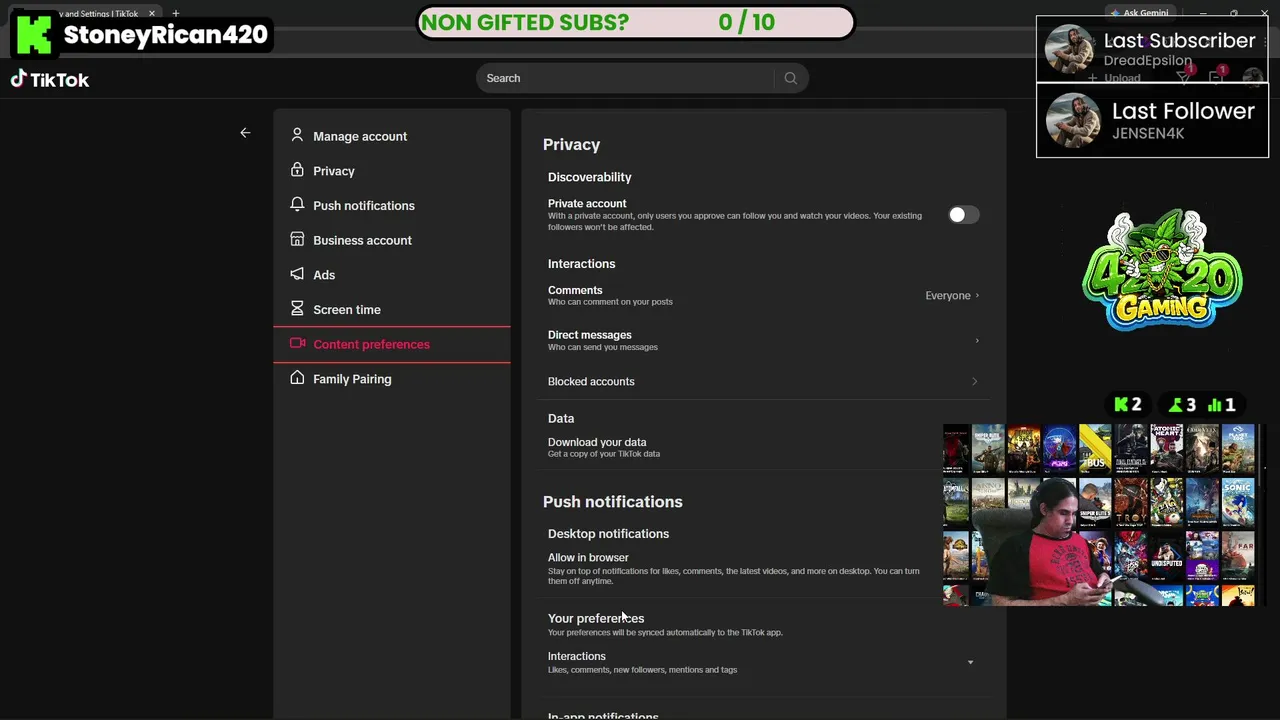Viewport: 1280px width, 720px height.
Task: Go back with the left arrow
Action: point(245,132)
